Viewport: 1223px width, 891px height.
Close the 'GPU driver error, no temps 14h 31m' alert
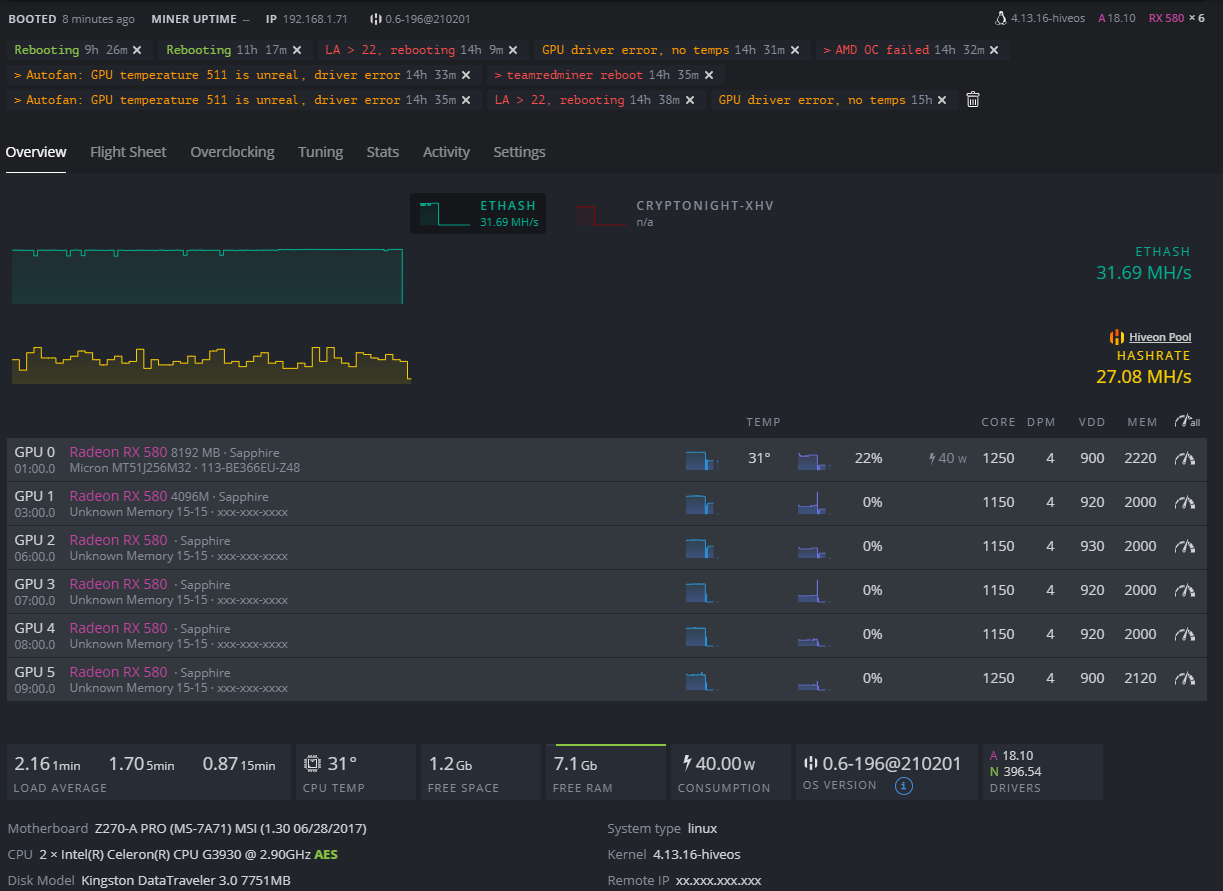coord(796,50)
